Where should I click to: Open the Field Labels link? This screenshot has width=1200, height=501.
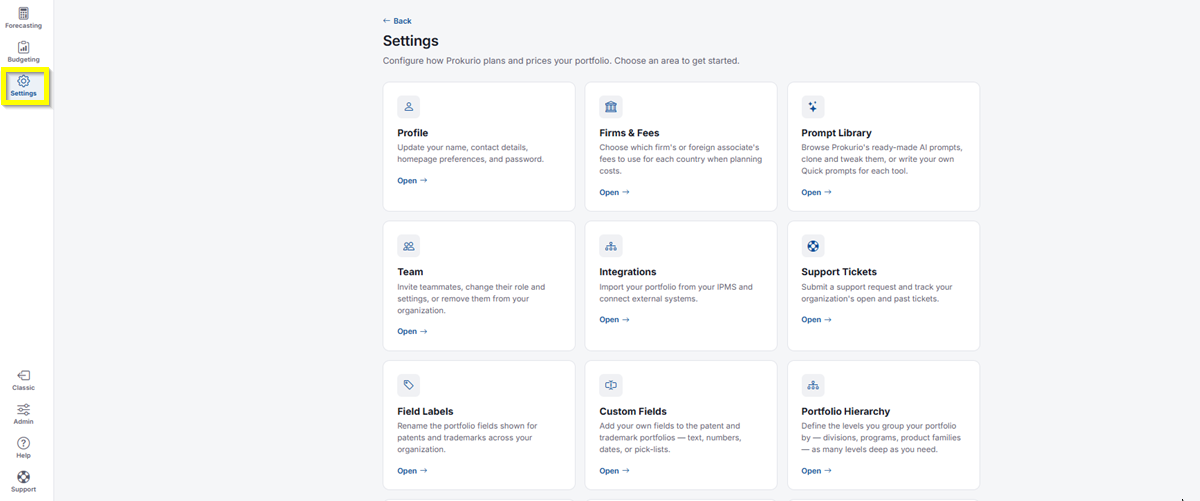coord(412,471)
